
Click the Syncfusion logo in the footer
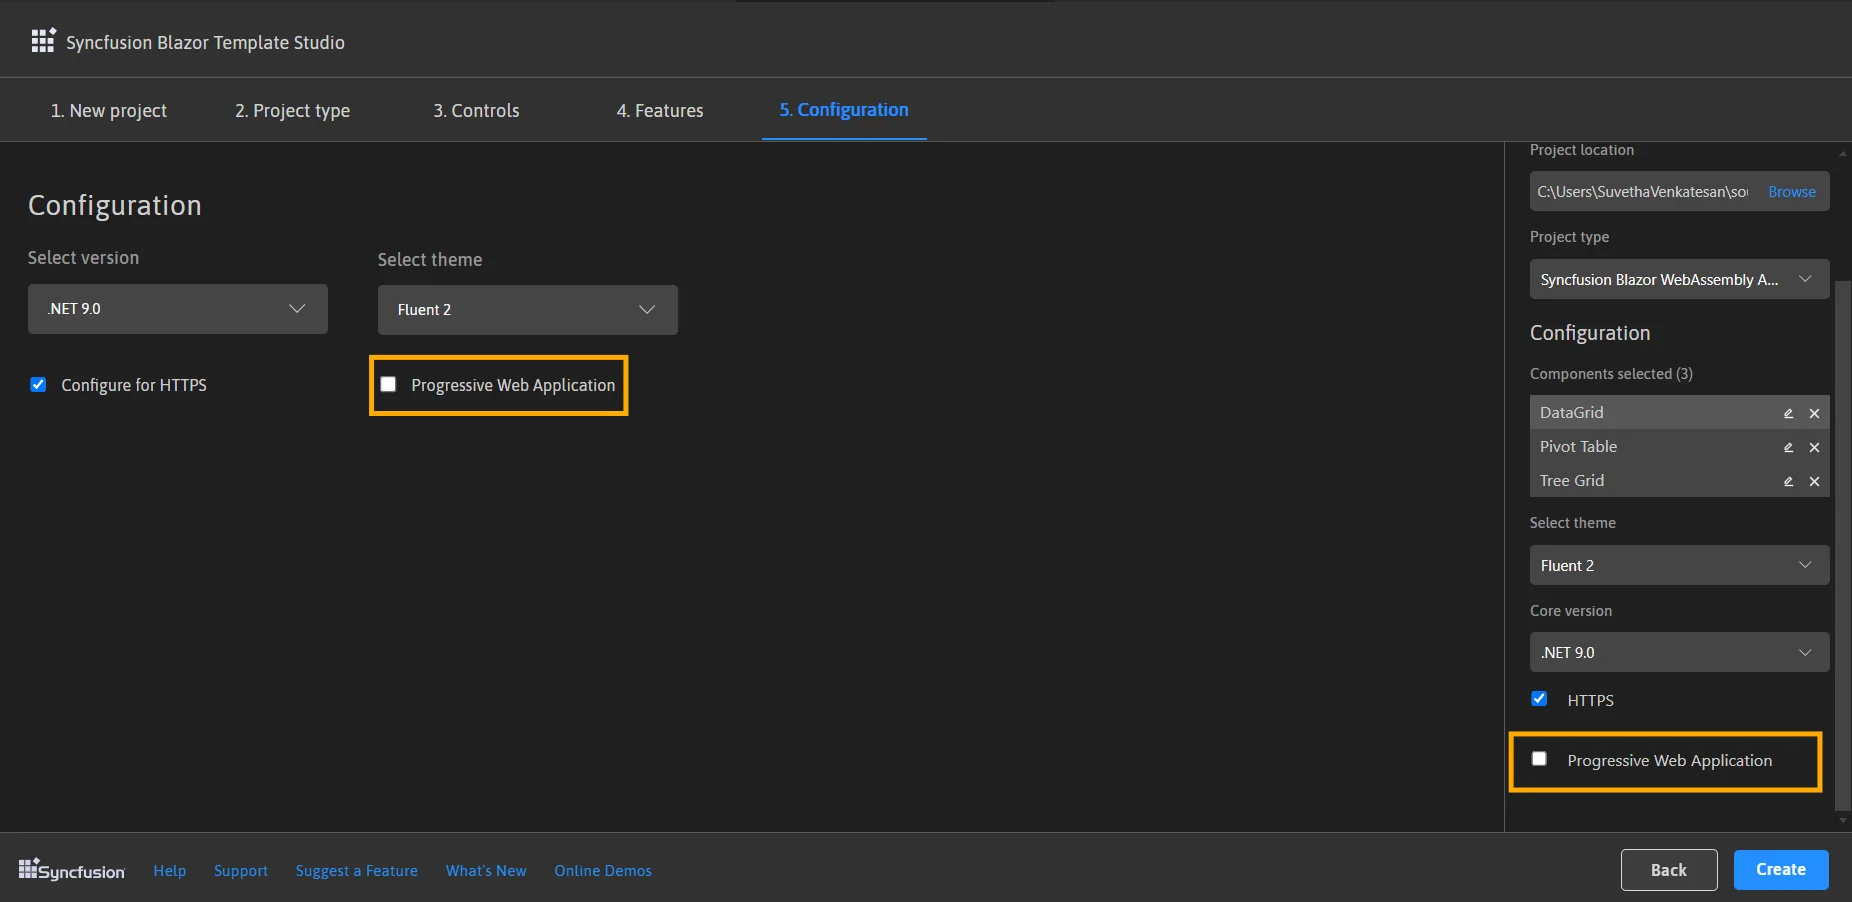71,869
